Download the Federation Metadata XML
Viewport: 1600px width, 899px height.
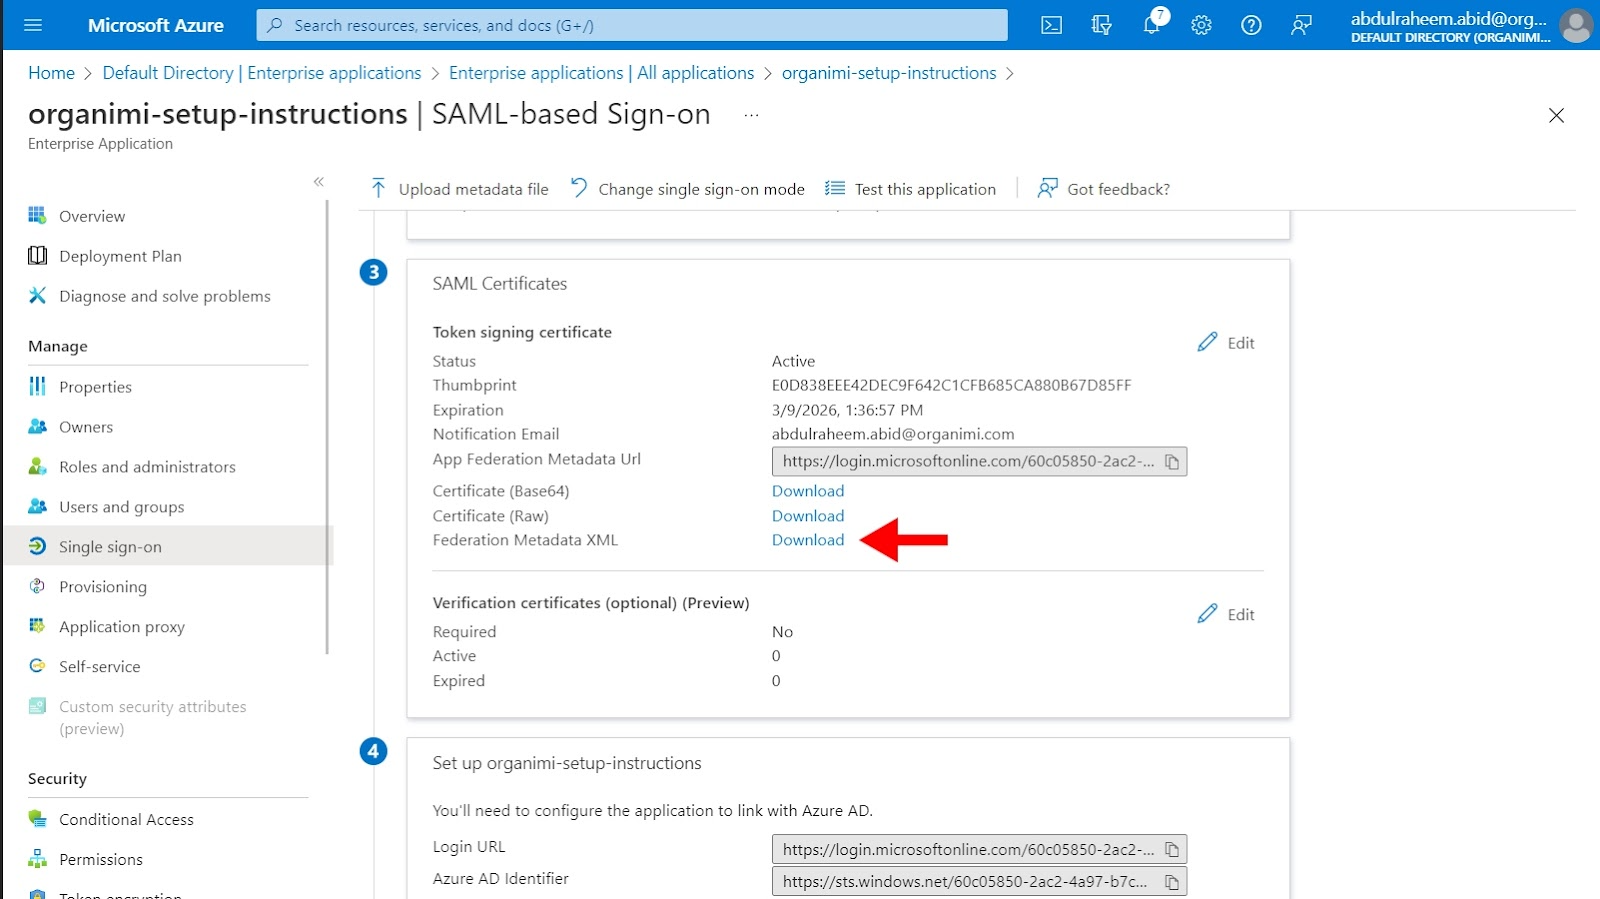coord(808,540)
